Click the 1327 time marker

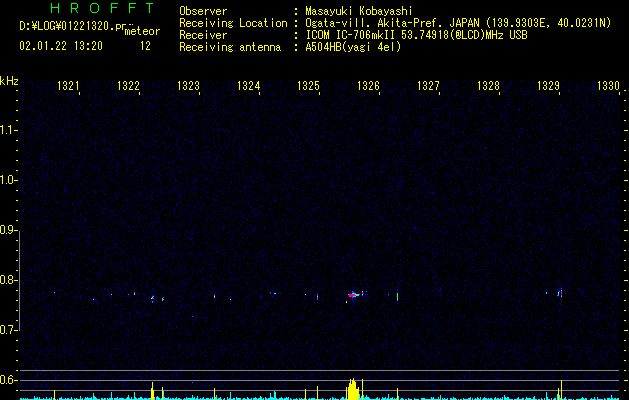coord(428,86)
